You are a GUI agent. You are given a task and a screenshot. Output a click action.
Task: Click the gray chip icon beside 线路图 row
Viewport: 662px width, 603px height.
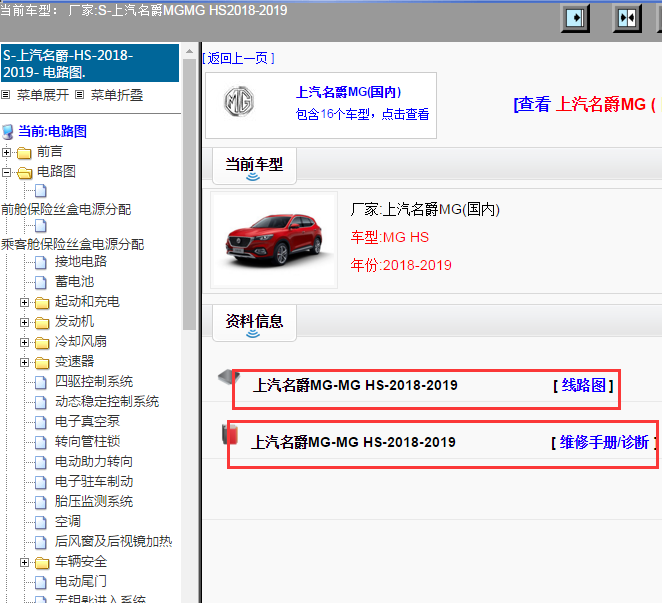tap(229, 377)
